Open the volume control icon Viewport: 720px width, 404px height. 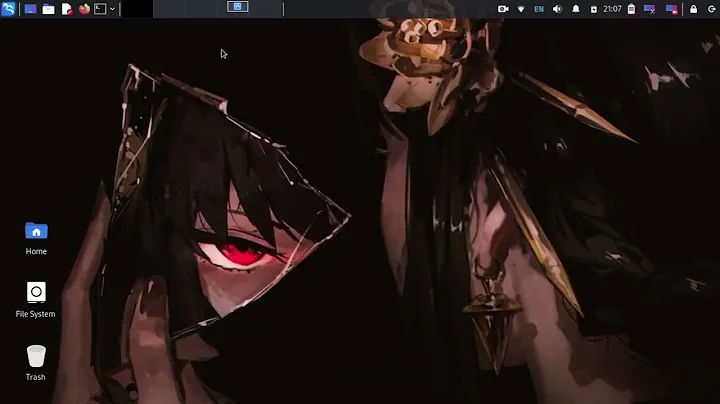(x=557, y=9)
